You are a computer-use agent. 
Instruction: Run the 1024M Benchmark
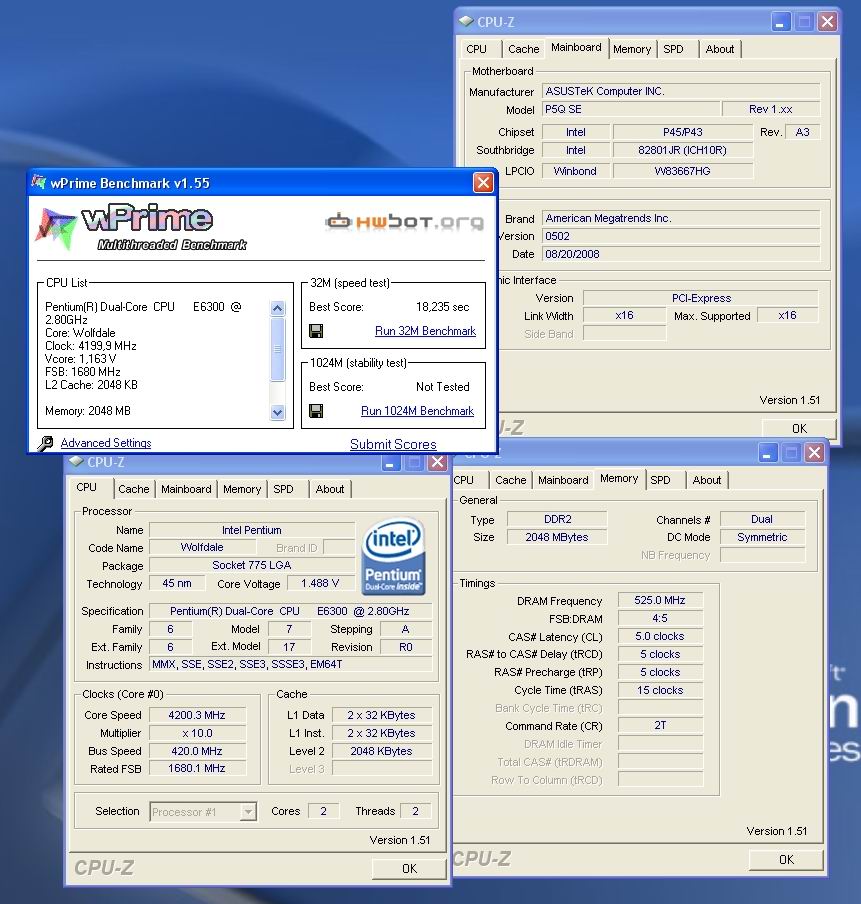(418, 410)
